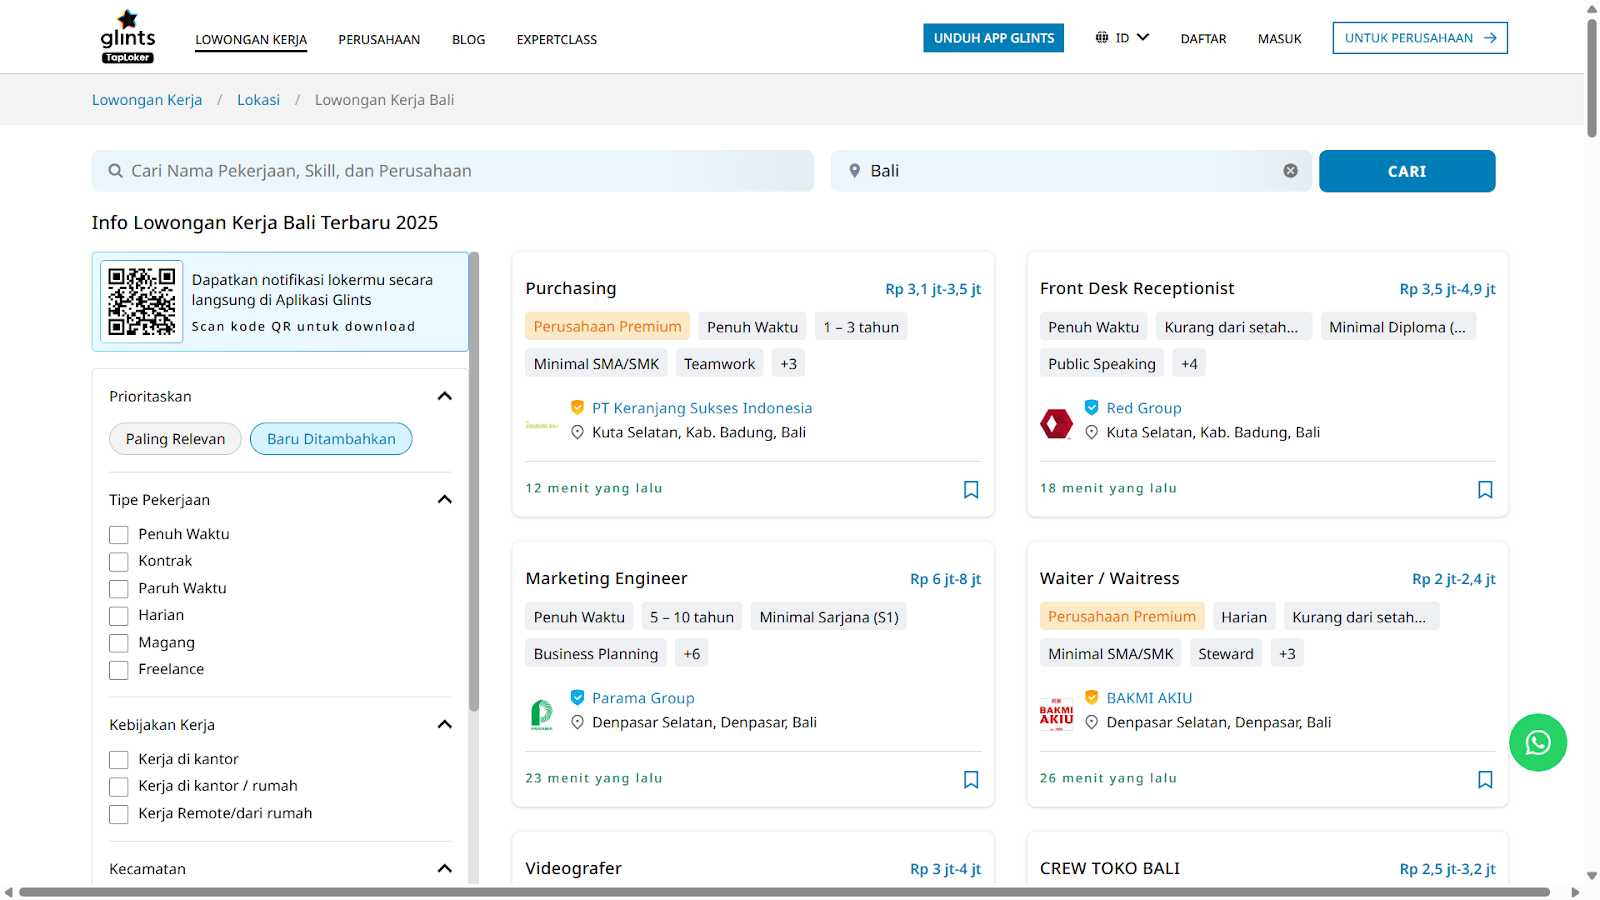1600x900 pixels.
Task: Click Masuk to log in
Action: point(1280,39)
